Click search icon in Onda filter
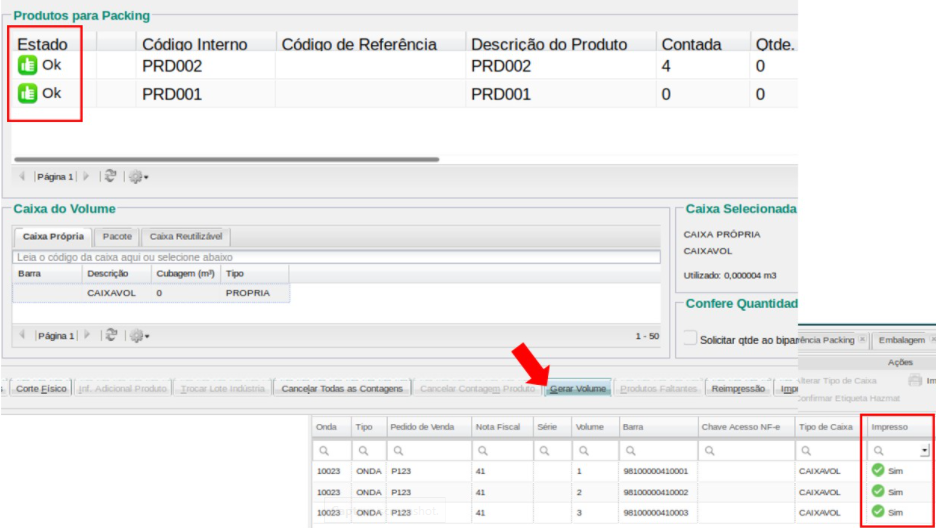This screenshot has height=528, width=936. (323, 450)
